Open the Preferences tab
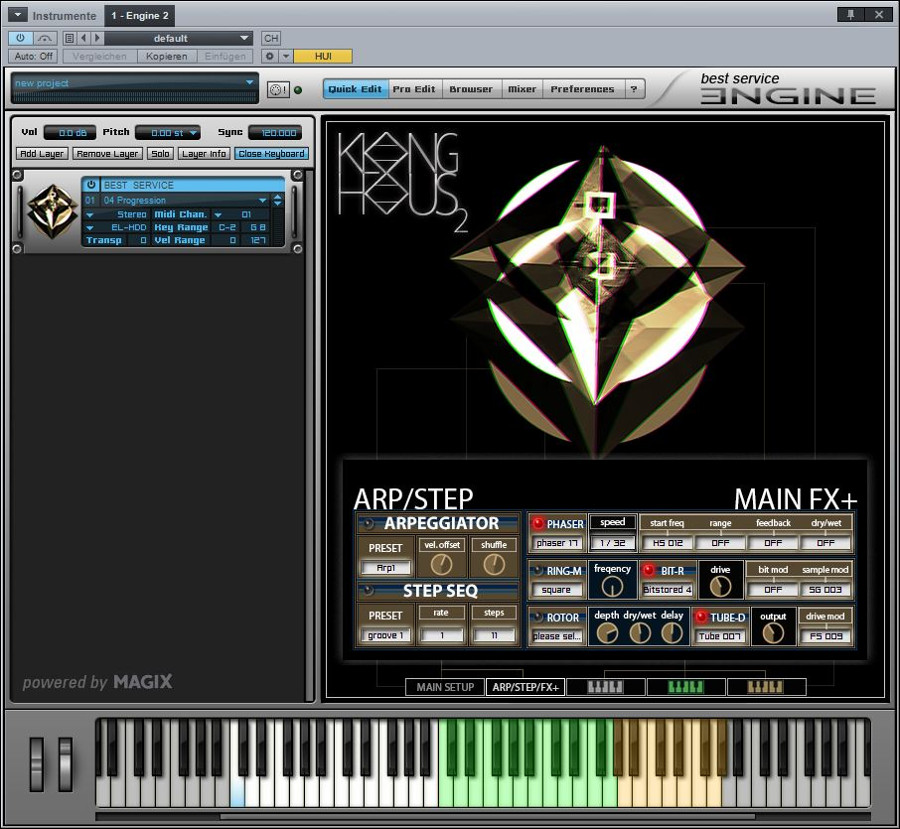The image size is (900, 829). 582,89
